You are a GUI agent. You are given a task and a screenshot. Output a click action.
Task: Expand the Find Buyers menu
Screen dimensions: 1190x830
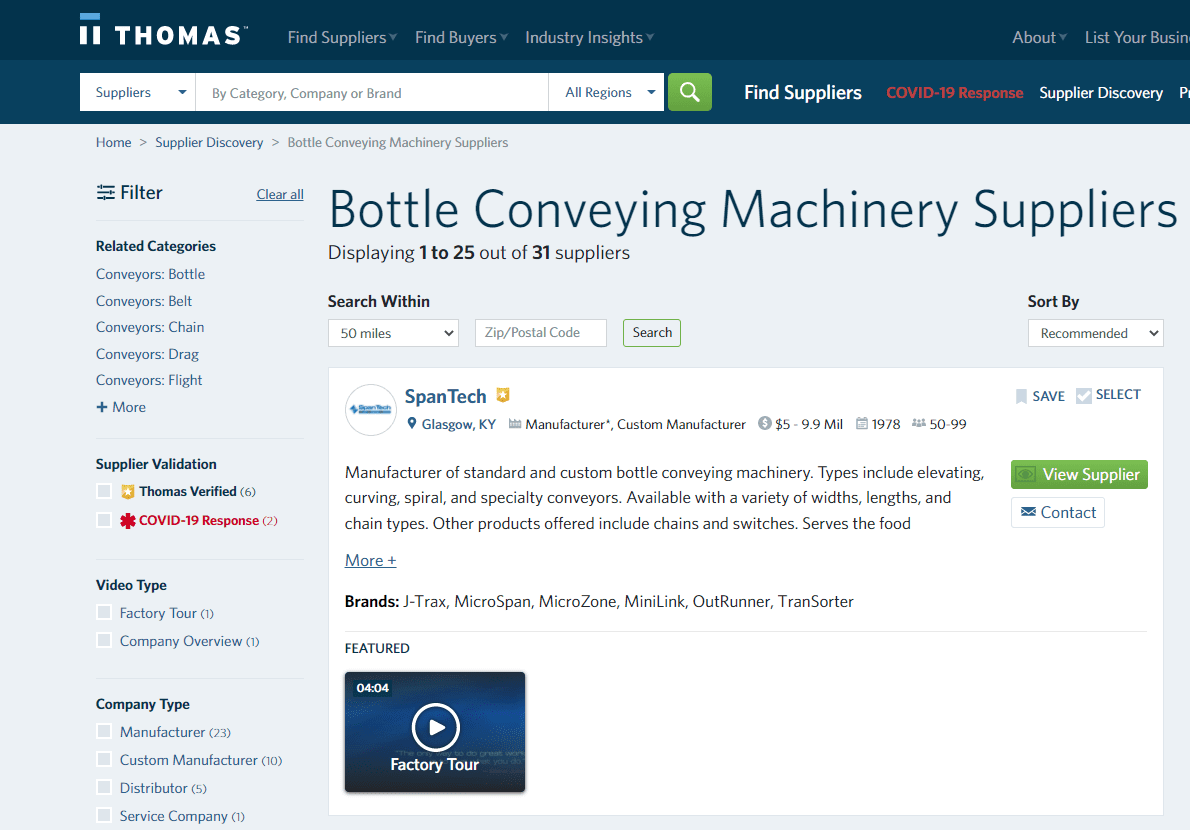pyautogui.click(x=461, y=37)
